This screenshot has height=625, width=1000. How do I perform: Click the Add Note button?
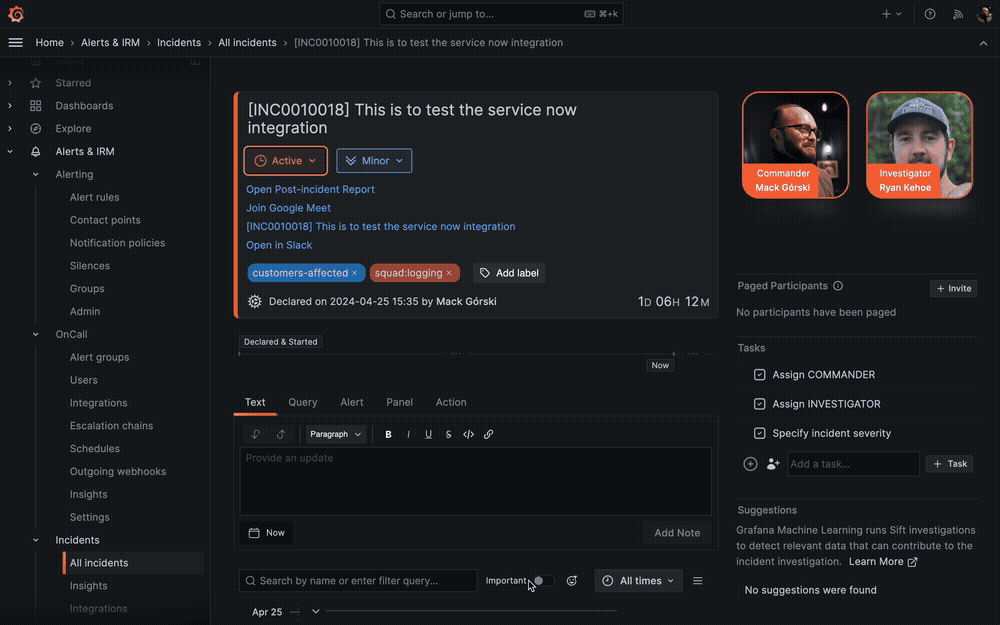point(677,533)
